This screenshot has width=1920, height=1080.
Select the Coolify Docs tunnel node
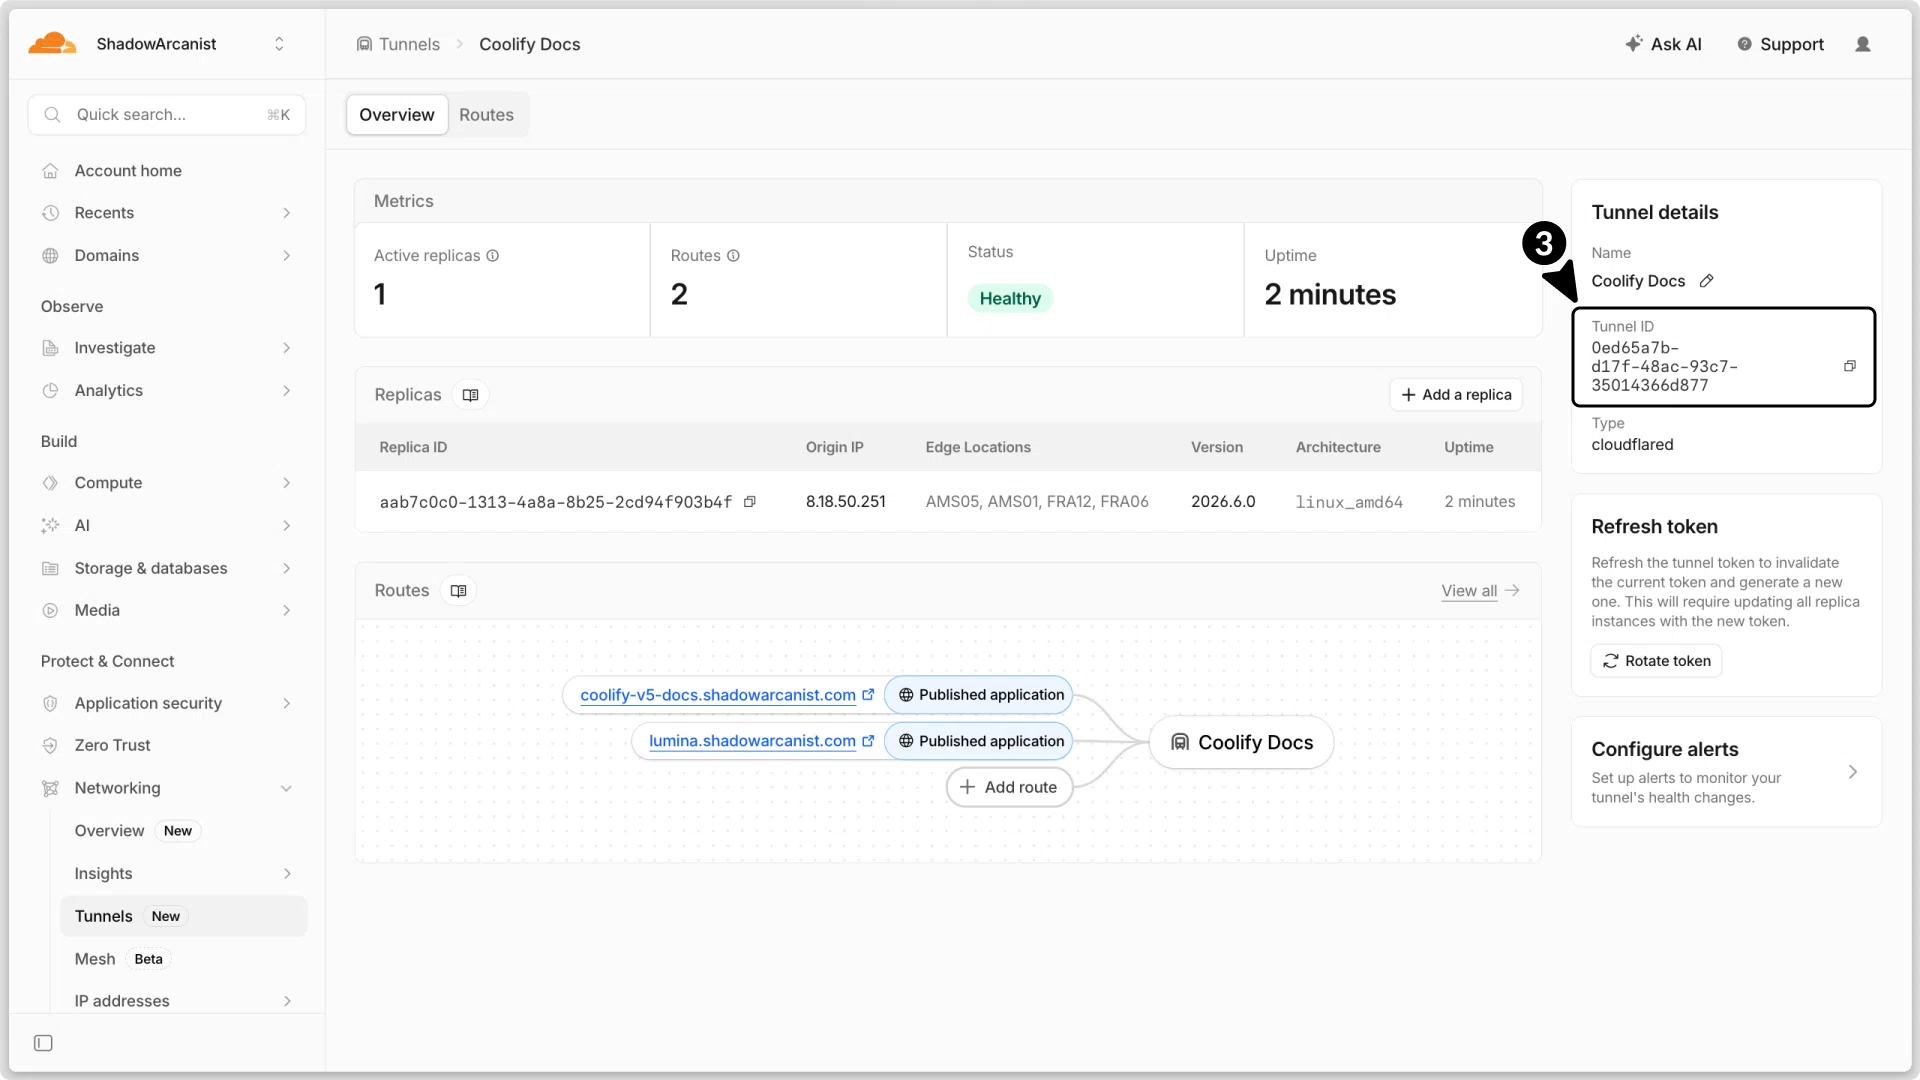tap(1241, 742)
